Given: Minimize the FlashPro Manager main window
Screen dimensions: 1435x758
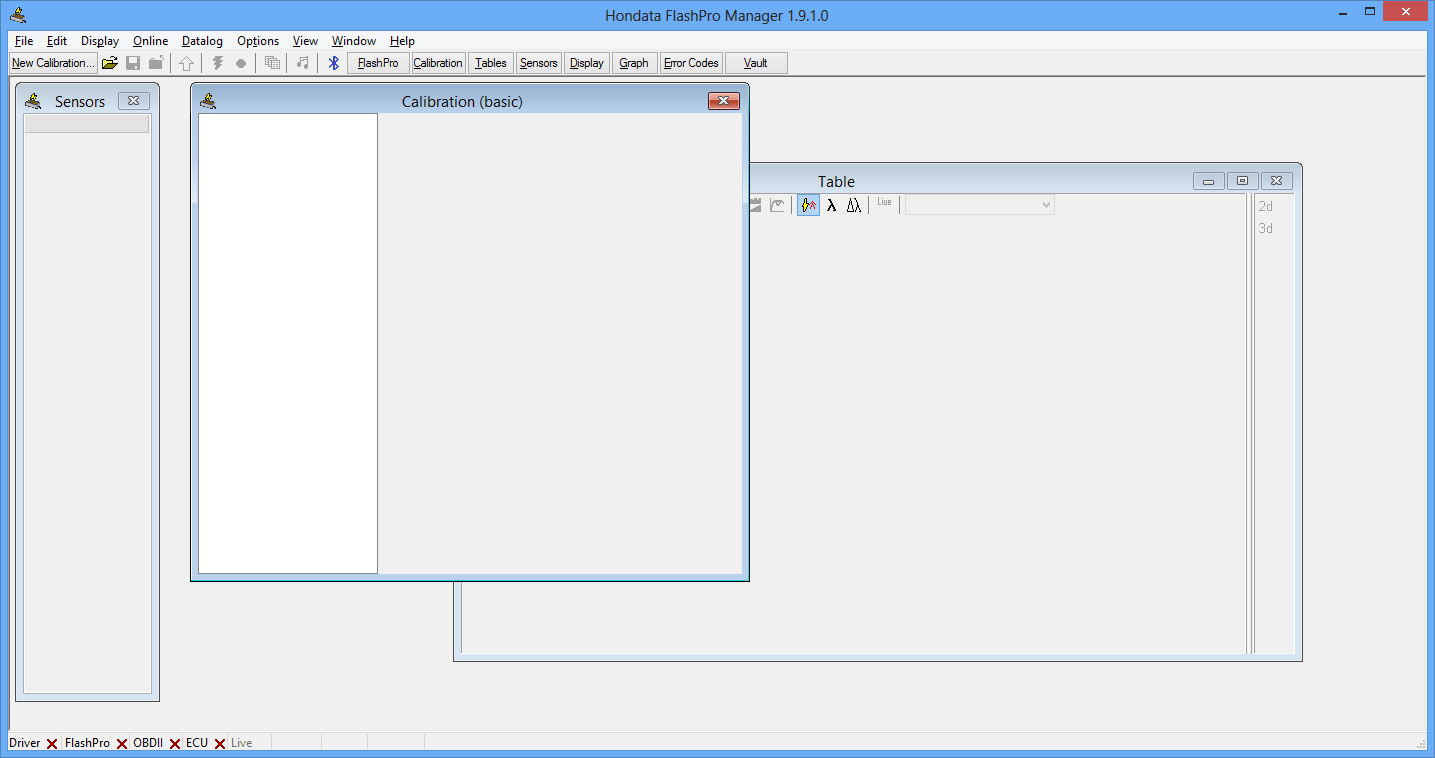Looking at the screenshot, I should click(1343, 13).
